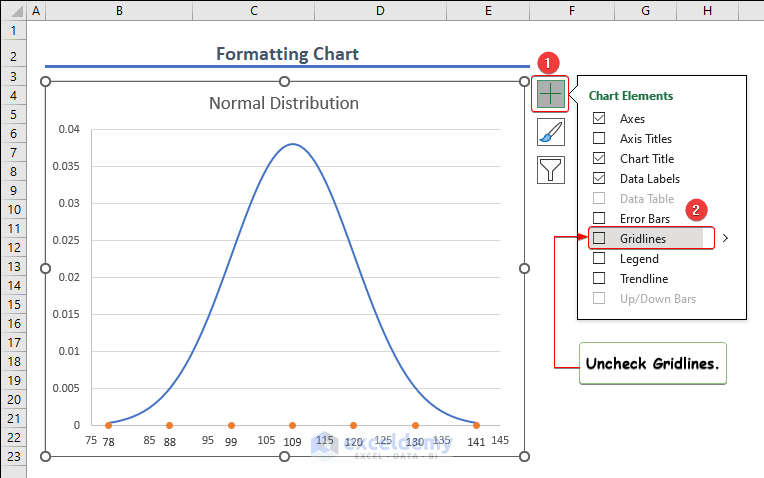Click the Chart Elements plus button
The image size is (764, 478).
click(x=551, y=94)
